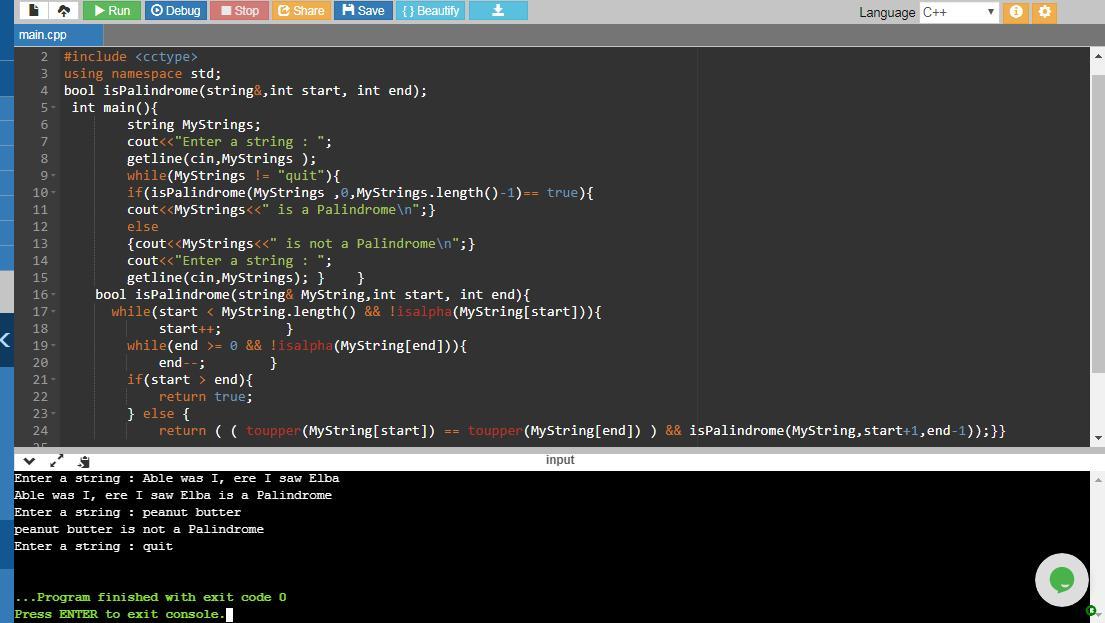Click the Save button
Viewport: 1105px width, 623px height.
click(x=362, y=11)
